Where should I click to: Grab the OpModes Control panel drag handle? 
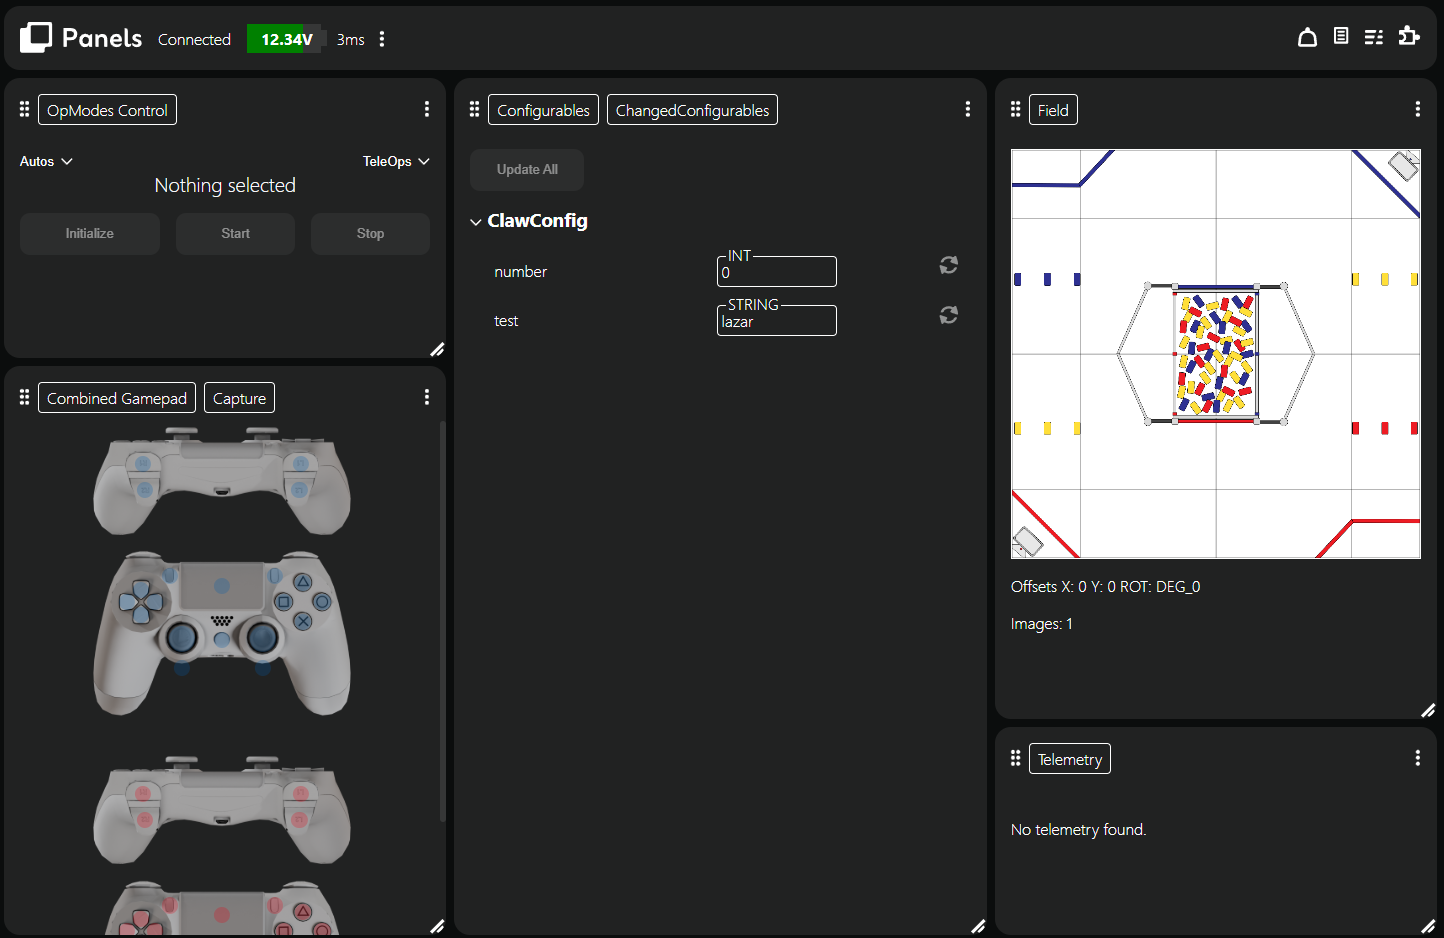[x=25, y=109]
